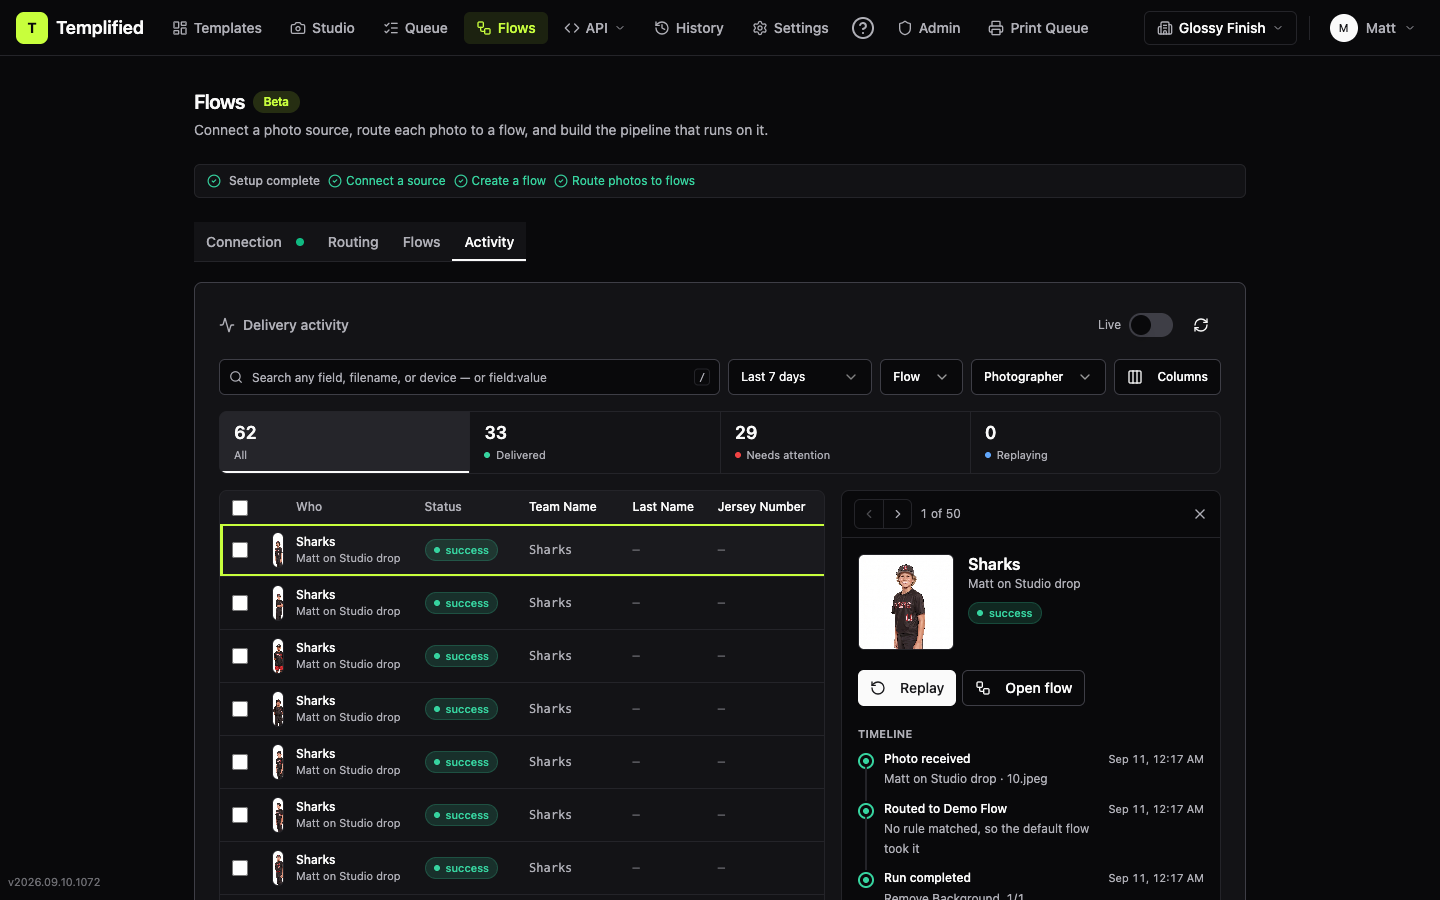Screen dimensions: 1440x900
Task: Click the Run completed timeline marker
Action: pyautogui.click(x=866, y=880)
